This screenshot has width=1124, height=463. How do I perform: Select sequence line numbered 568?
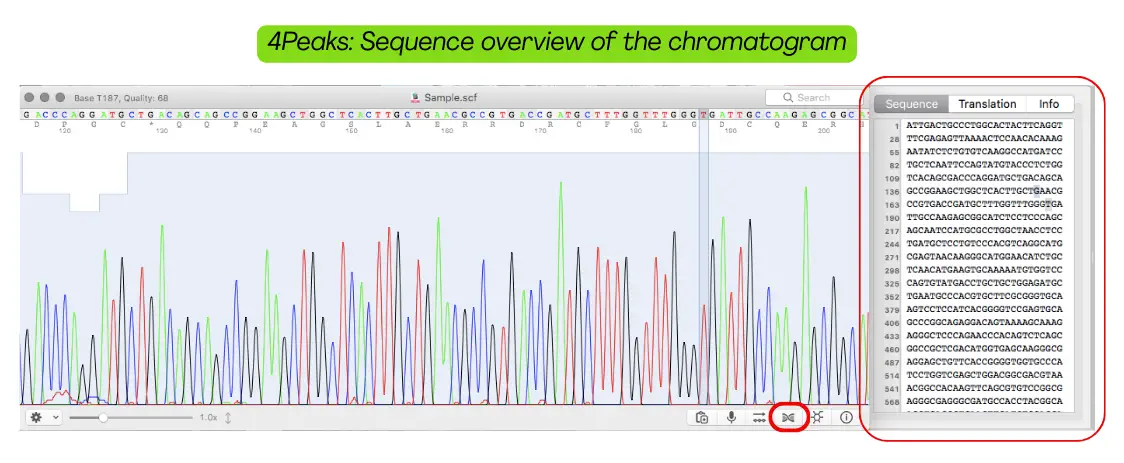coord(984,401)
